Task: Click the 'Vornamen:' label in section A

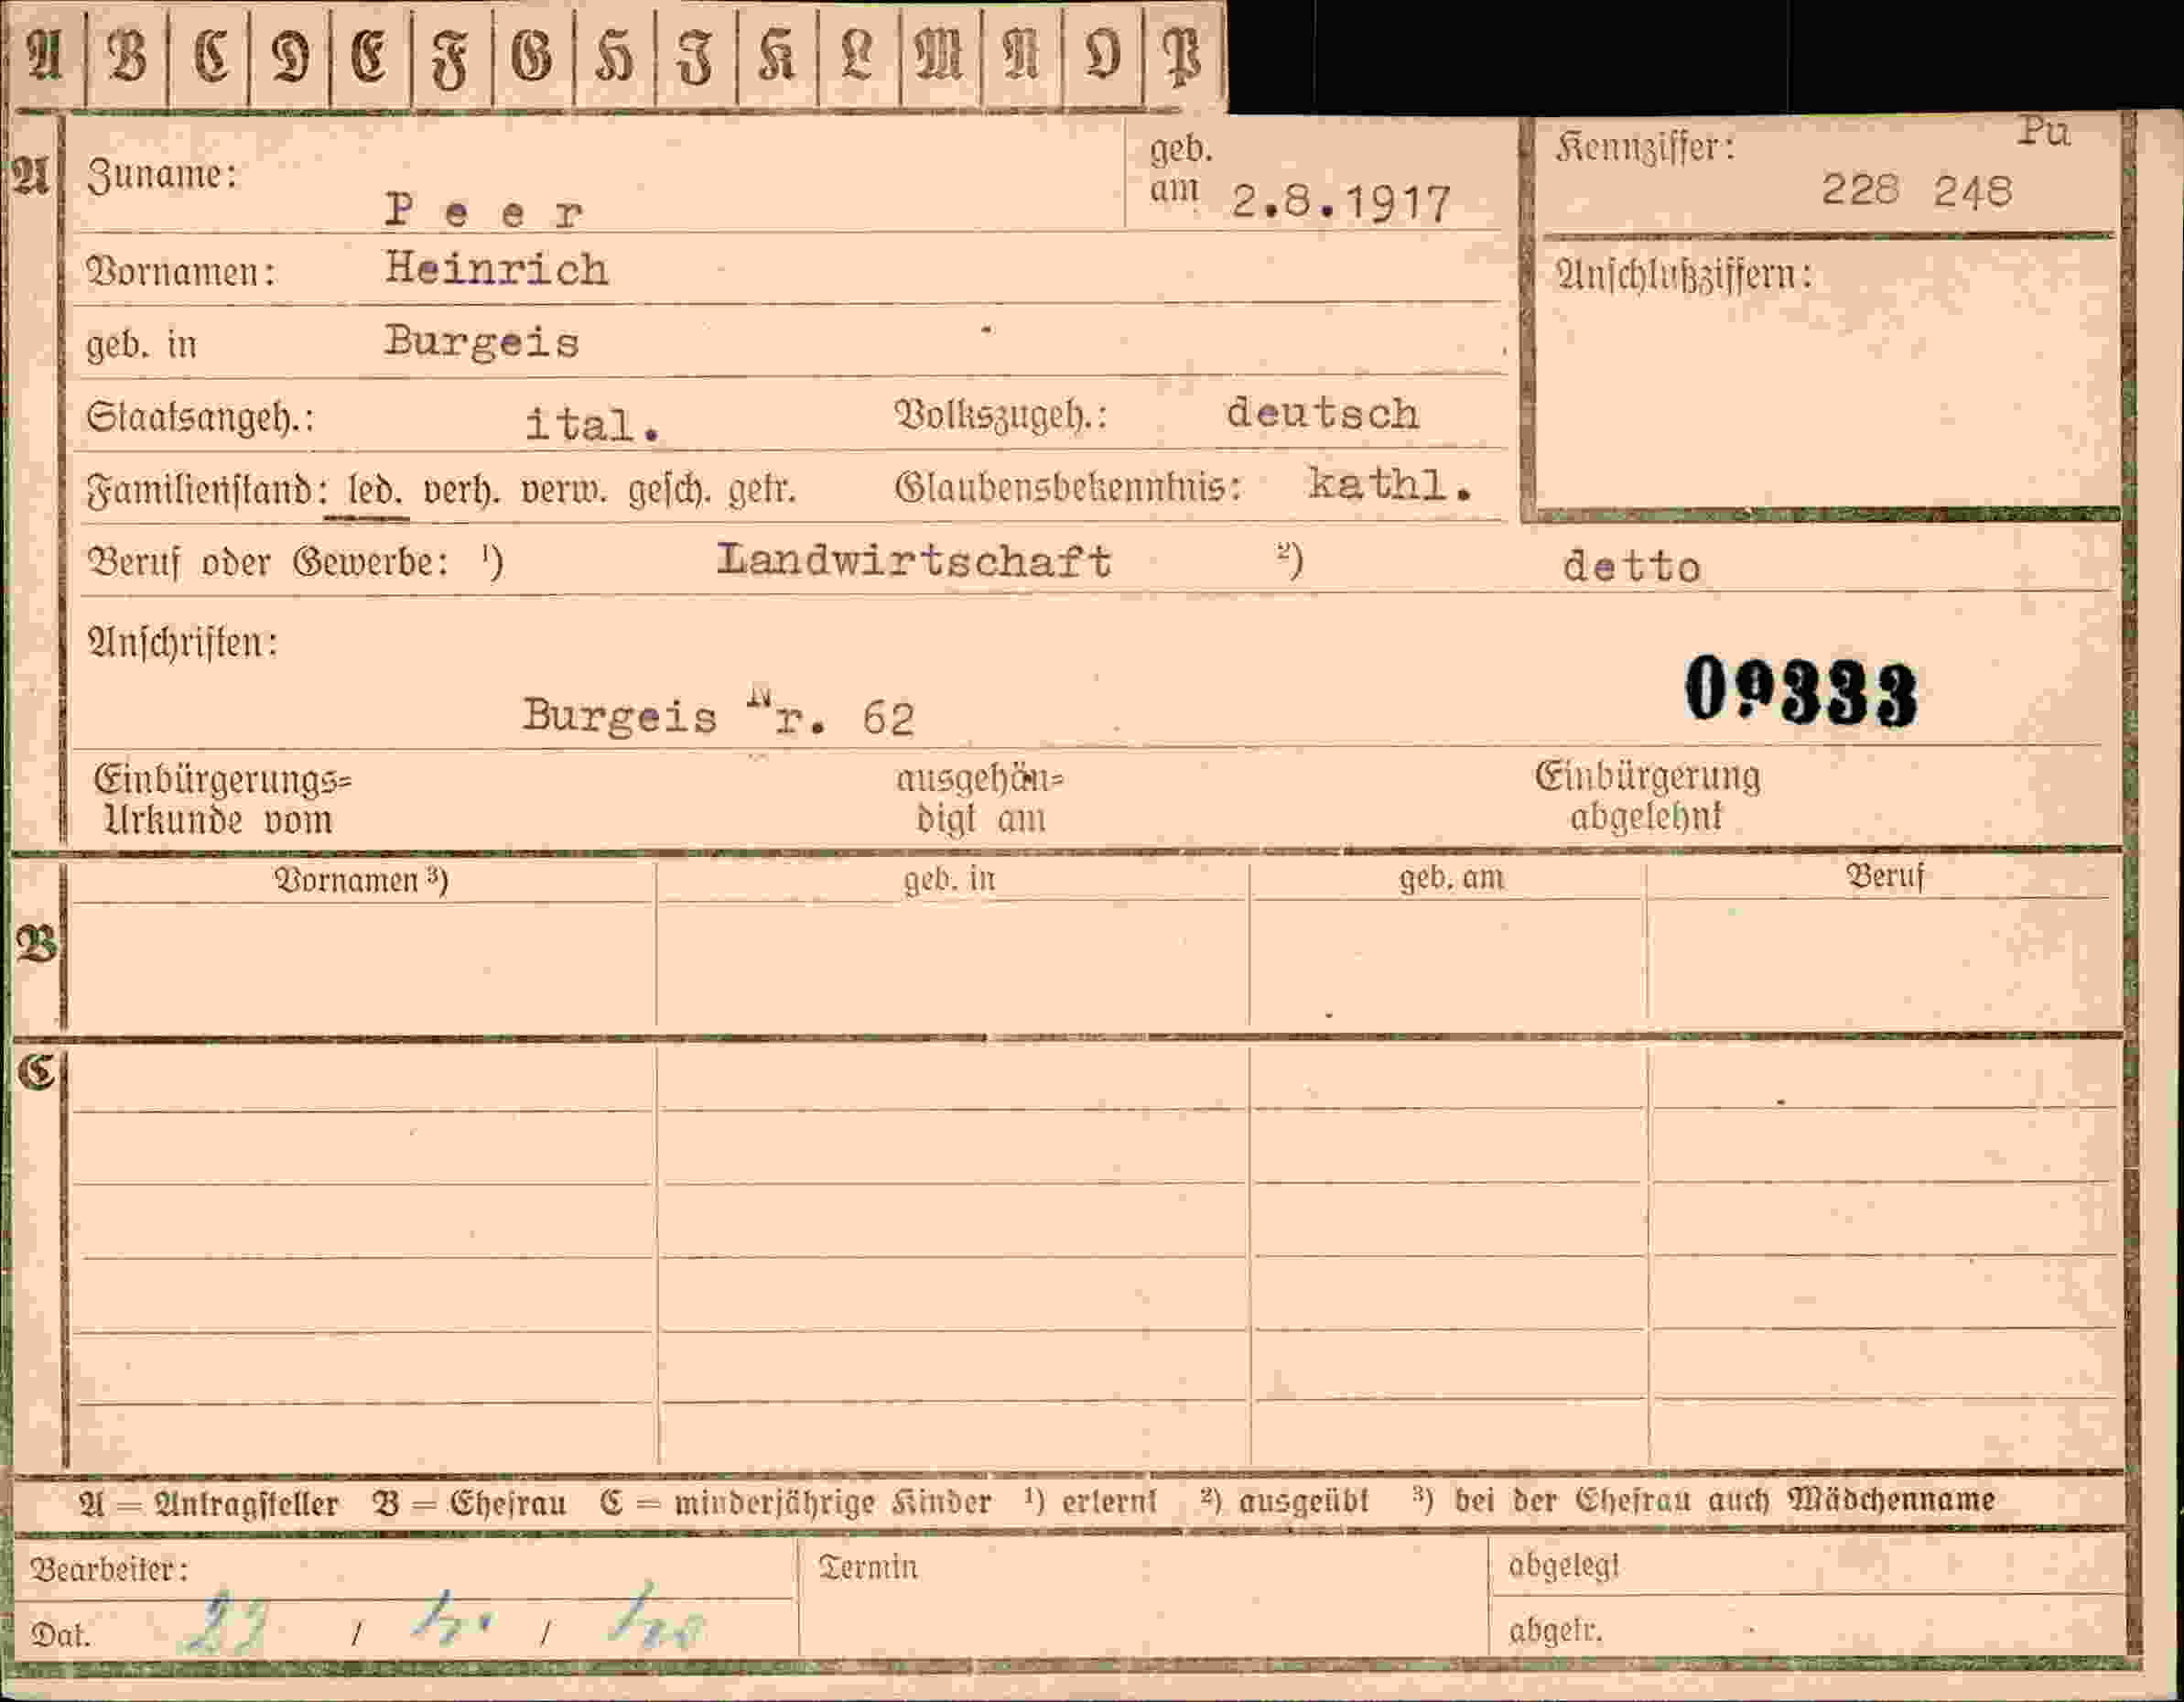Action: pos(181,272)
